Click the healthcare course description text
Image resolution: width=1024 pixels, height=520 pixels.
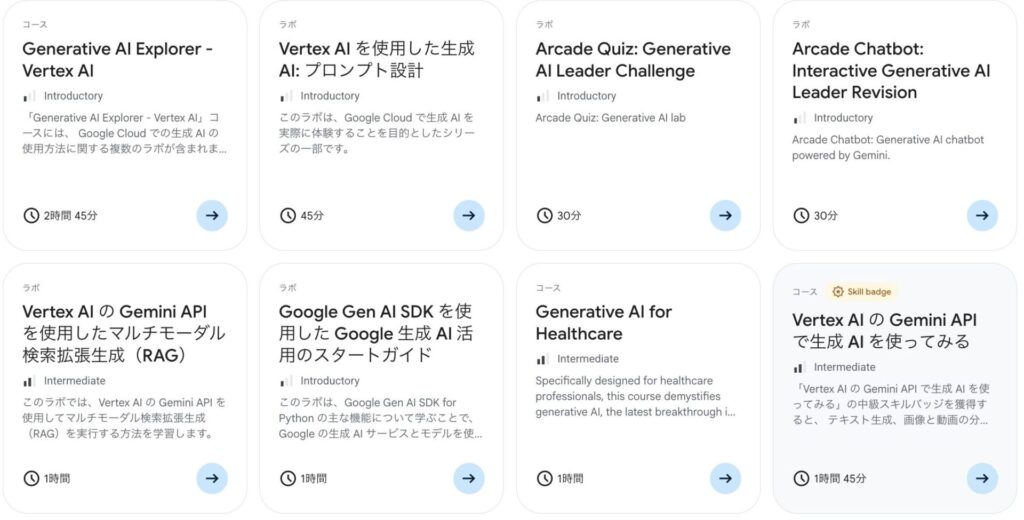coord(635,396)
